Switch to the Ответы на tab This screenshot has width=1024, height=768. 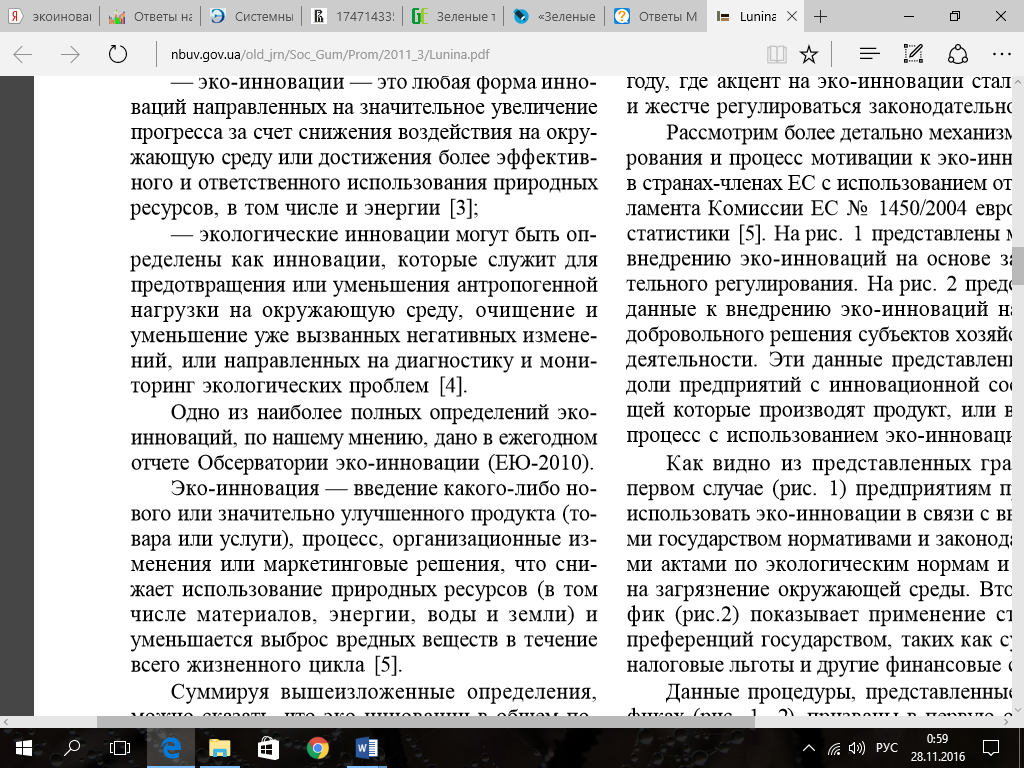coord(151,16)
